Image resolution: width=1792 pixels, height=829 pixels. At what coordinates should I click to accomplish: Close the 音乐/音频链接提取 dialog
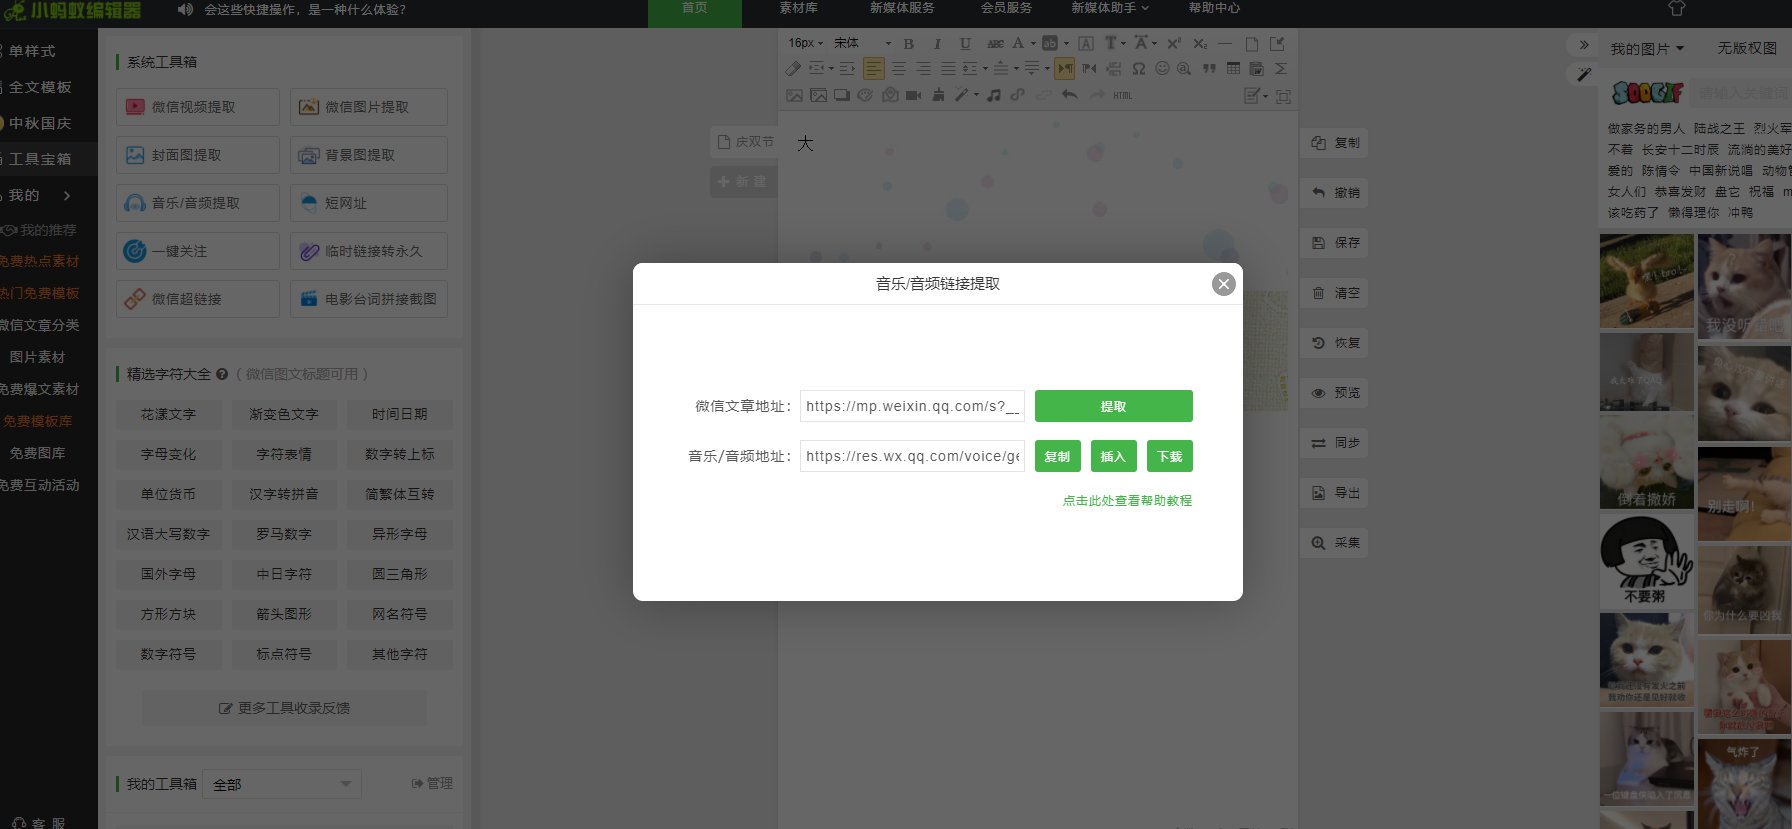pos(1223,284)
